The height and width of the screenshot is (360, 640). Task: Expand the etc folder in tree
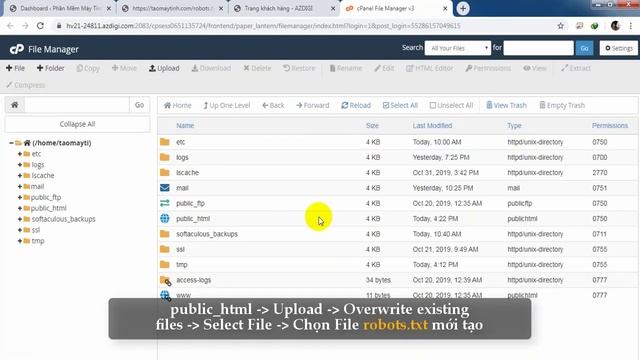tap(20, 154)
